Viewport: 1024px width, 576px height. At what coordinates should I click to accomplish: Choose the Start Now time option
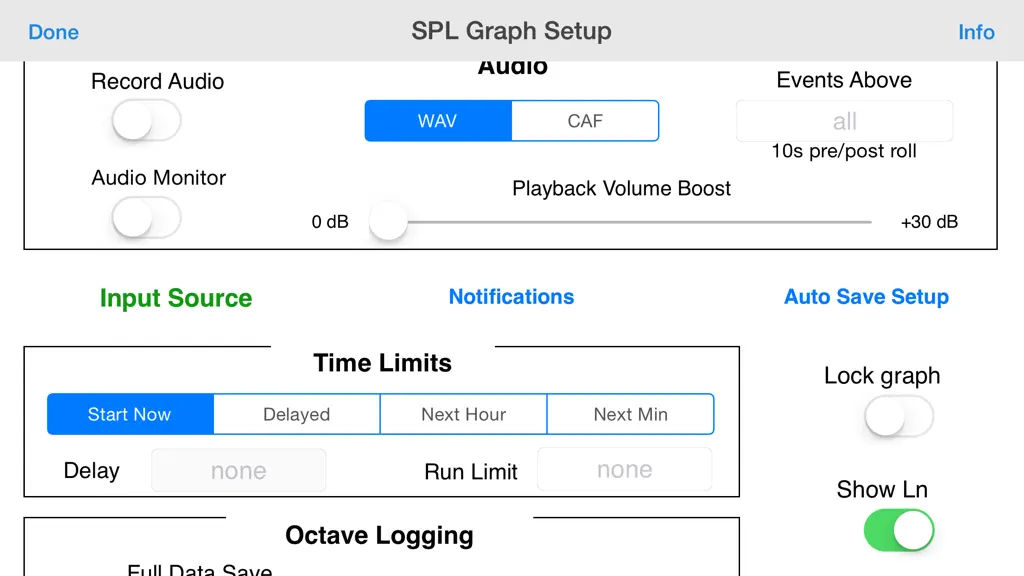coord(130,414)
